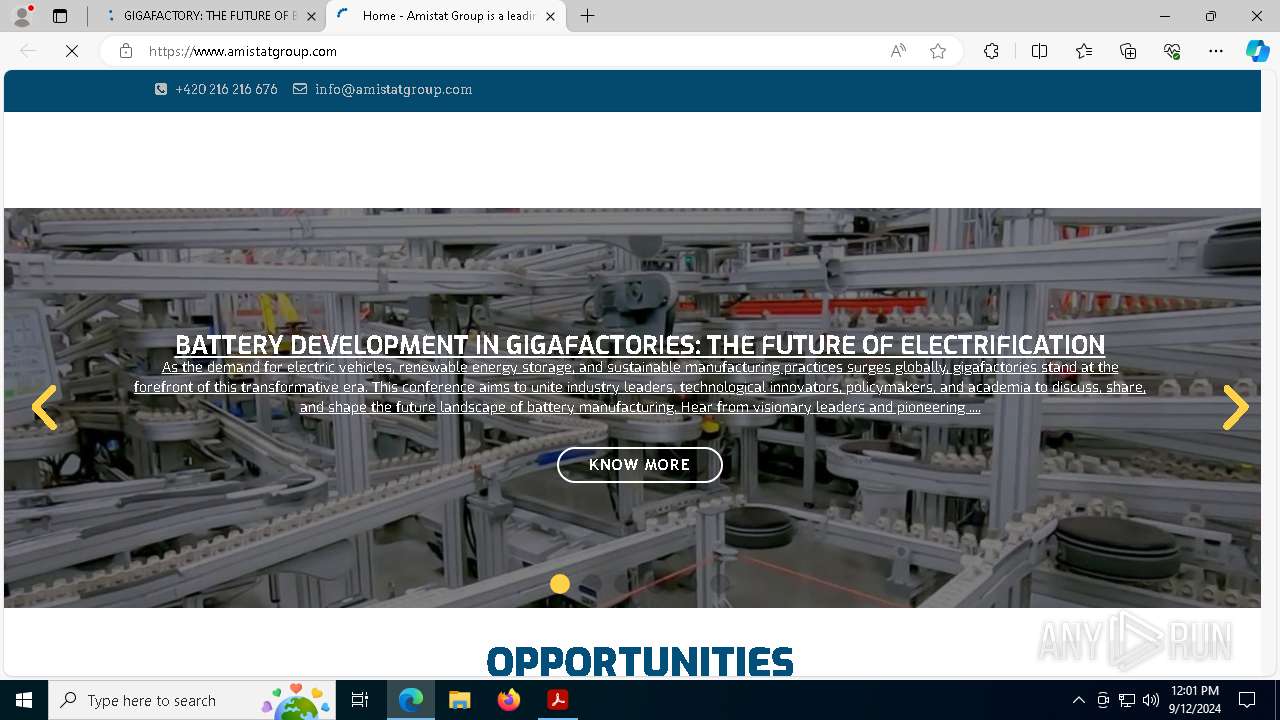Open the volume control tray icon
1280x720 pixels.
[x=1151, y=700]
